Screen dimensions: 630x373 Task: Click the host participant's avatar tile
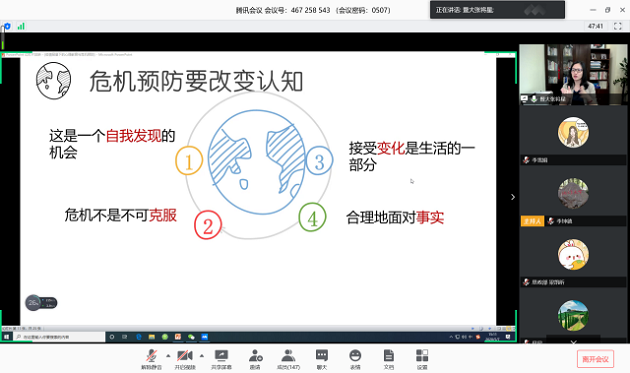pos(573,194)
